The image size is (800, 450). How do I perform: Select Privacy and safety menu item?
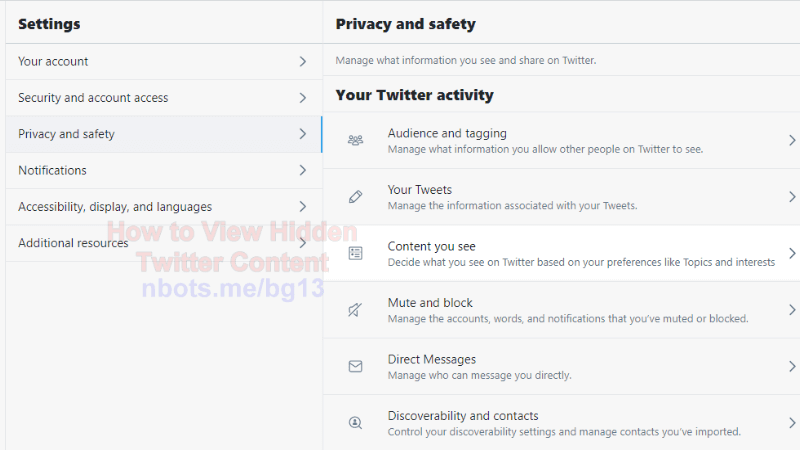164,134
